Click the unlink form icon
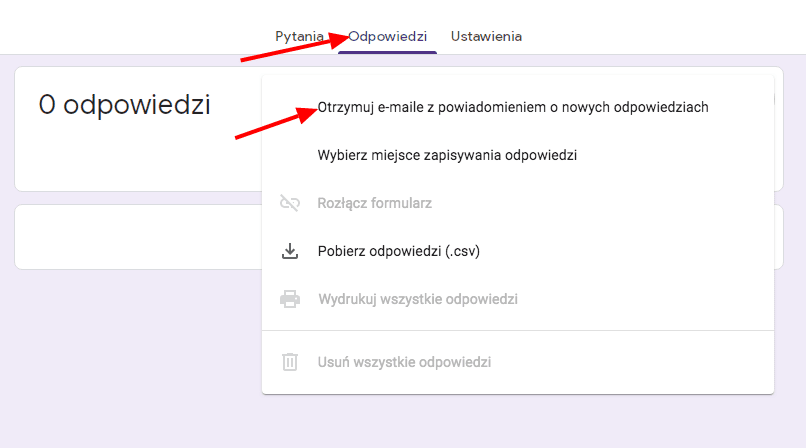 290,203
